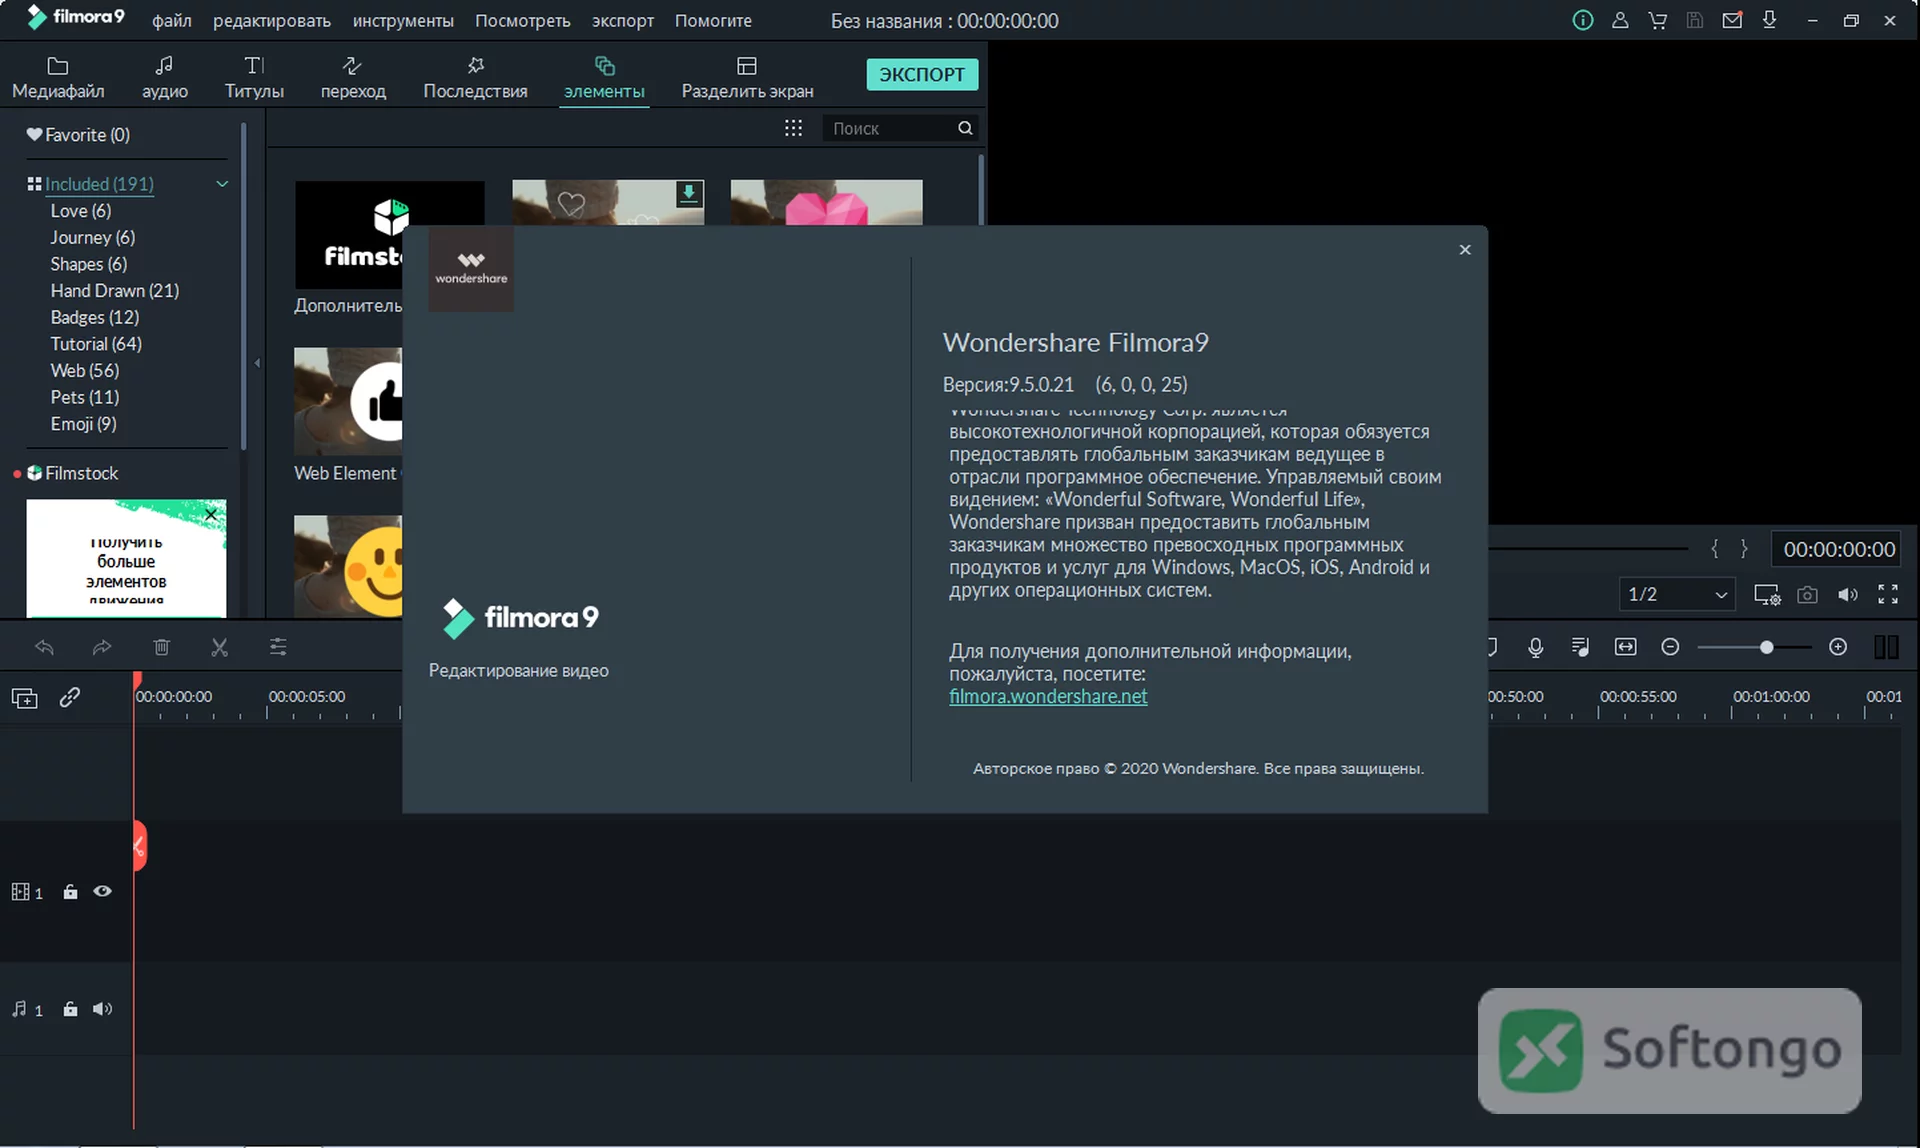Toggle lock on video track 1

tap(70, 891)
